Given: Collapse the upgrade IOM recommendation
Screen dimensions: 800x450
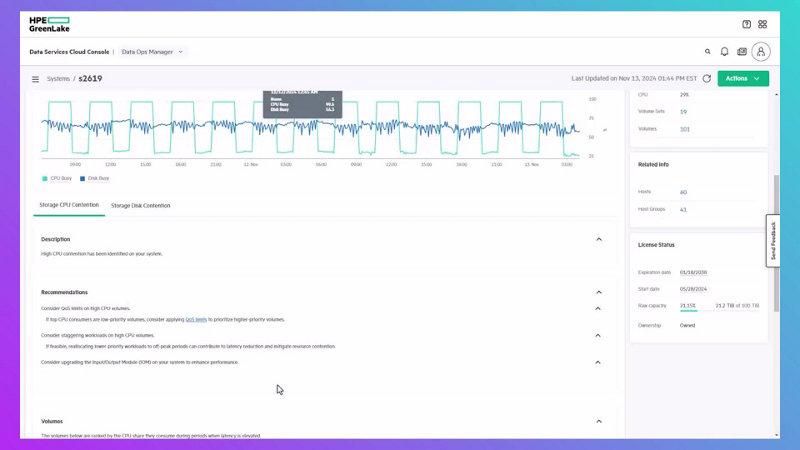Looking at the screenshot, I should coord(598,362).
